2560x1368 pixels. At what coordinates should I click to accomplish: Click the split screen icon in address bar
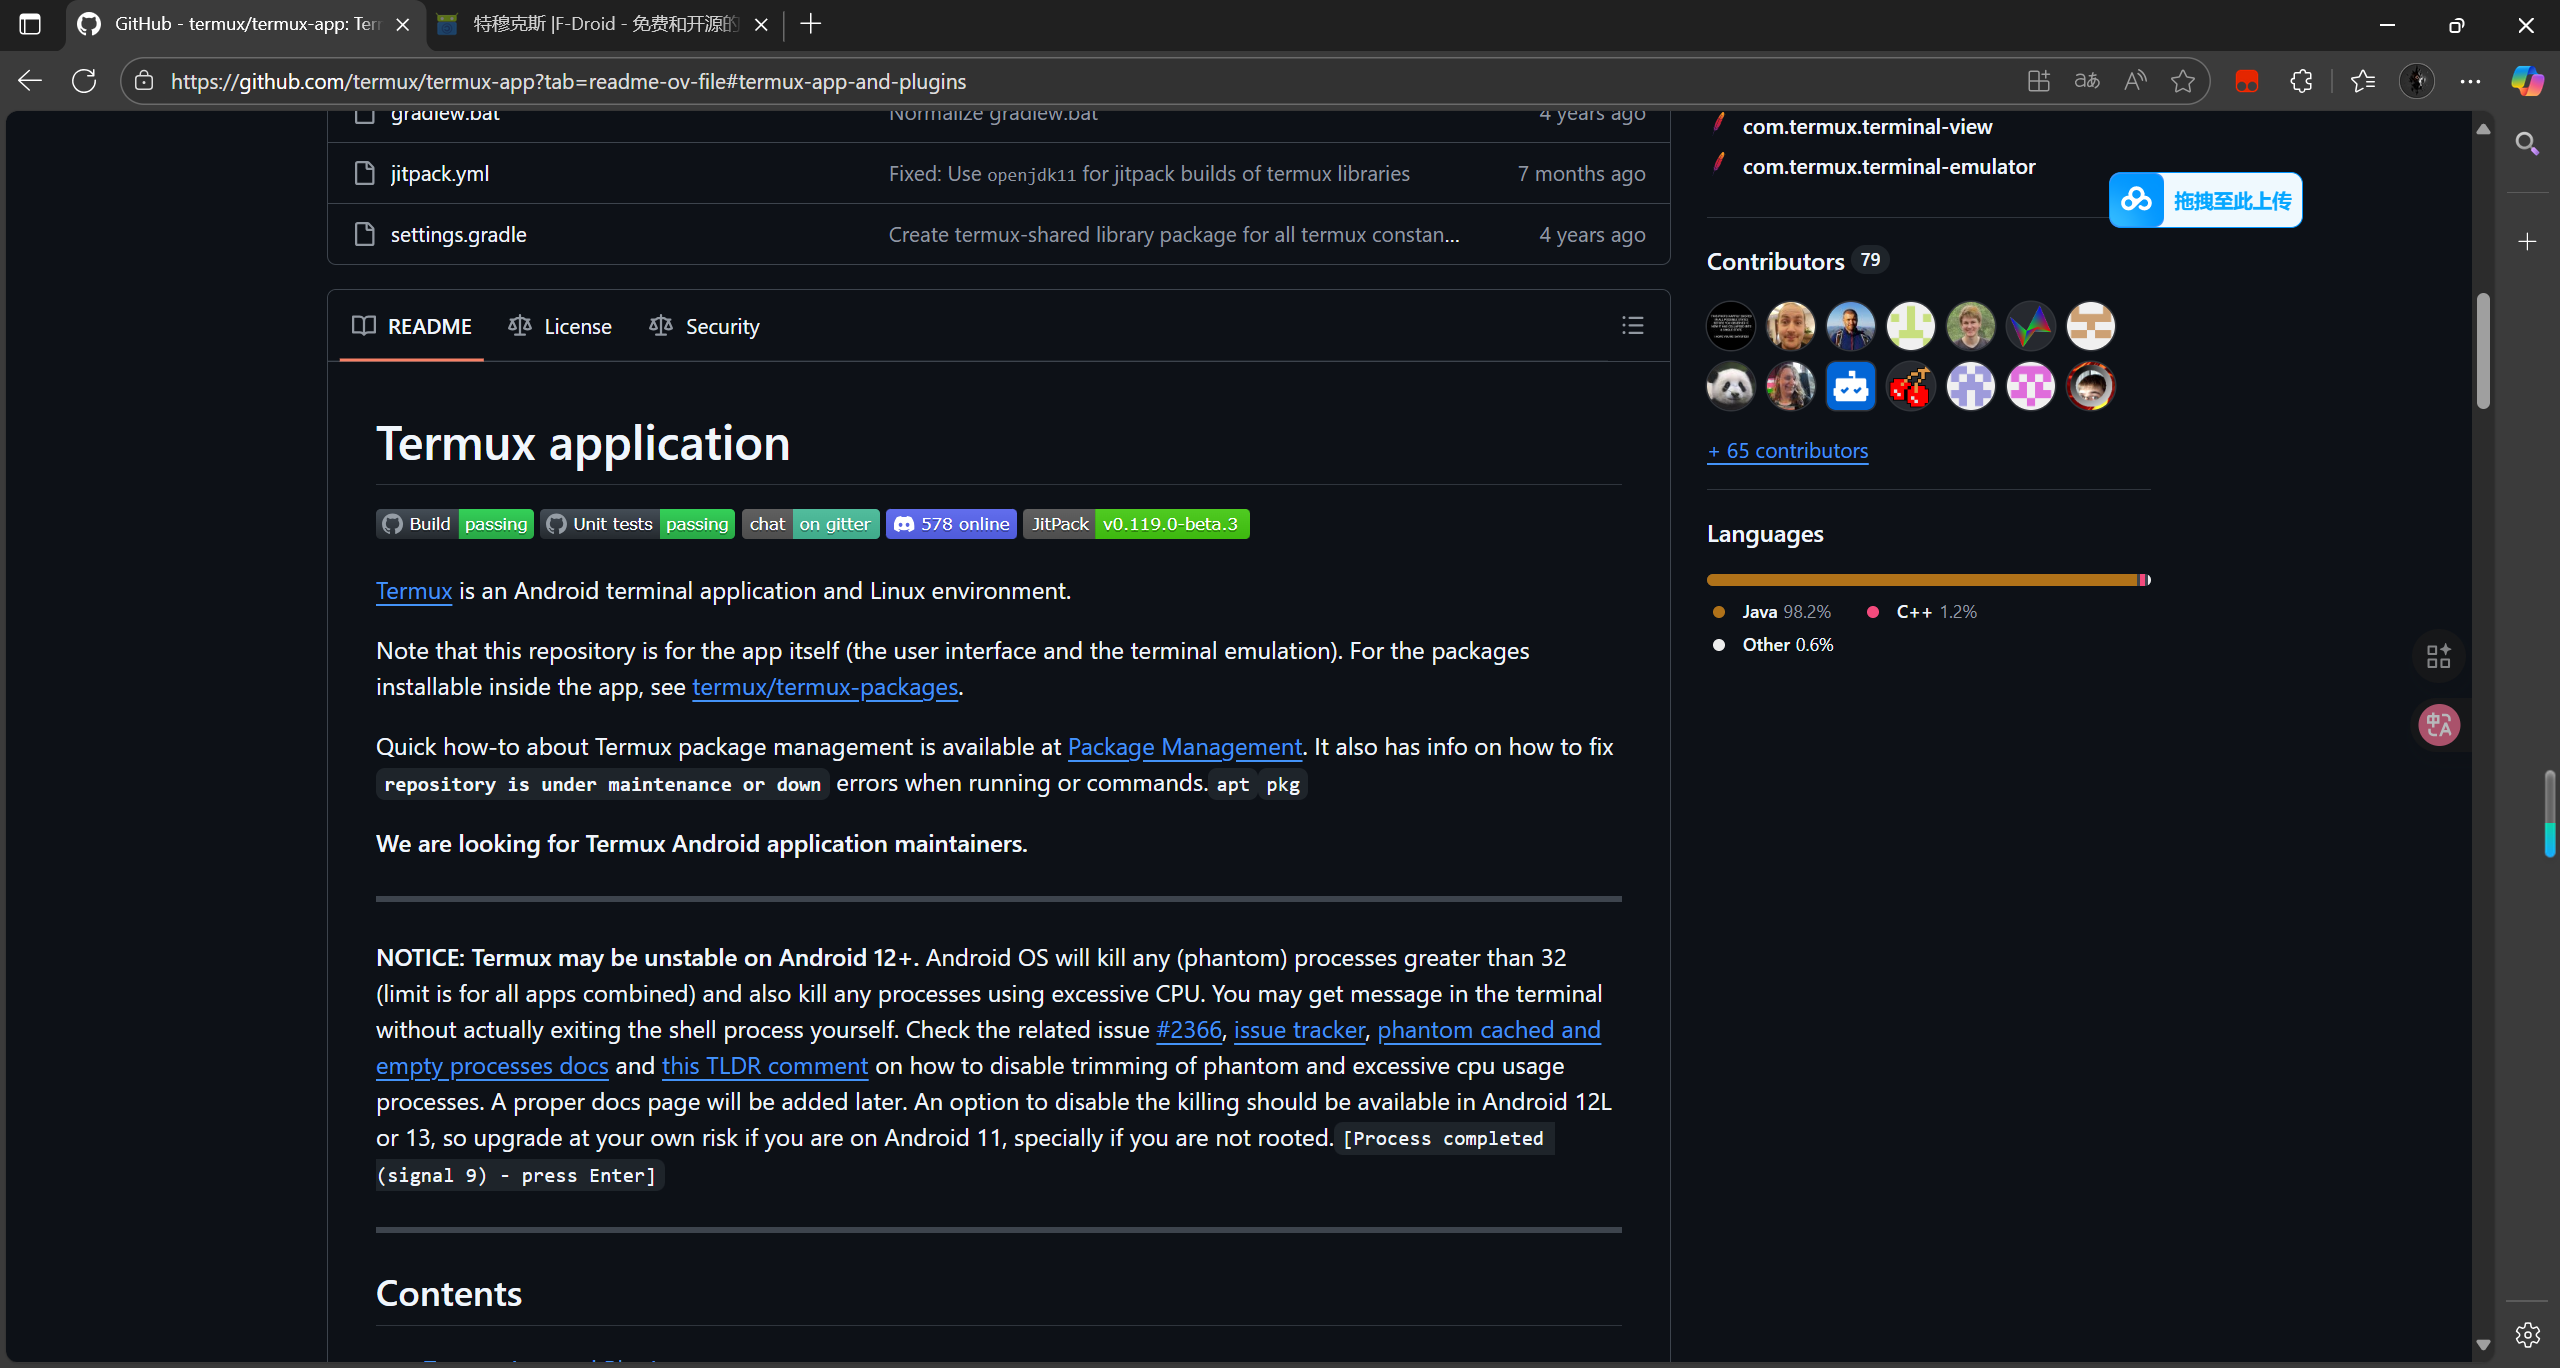2038,81
